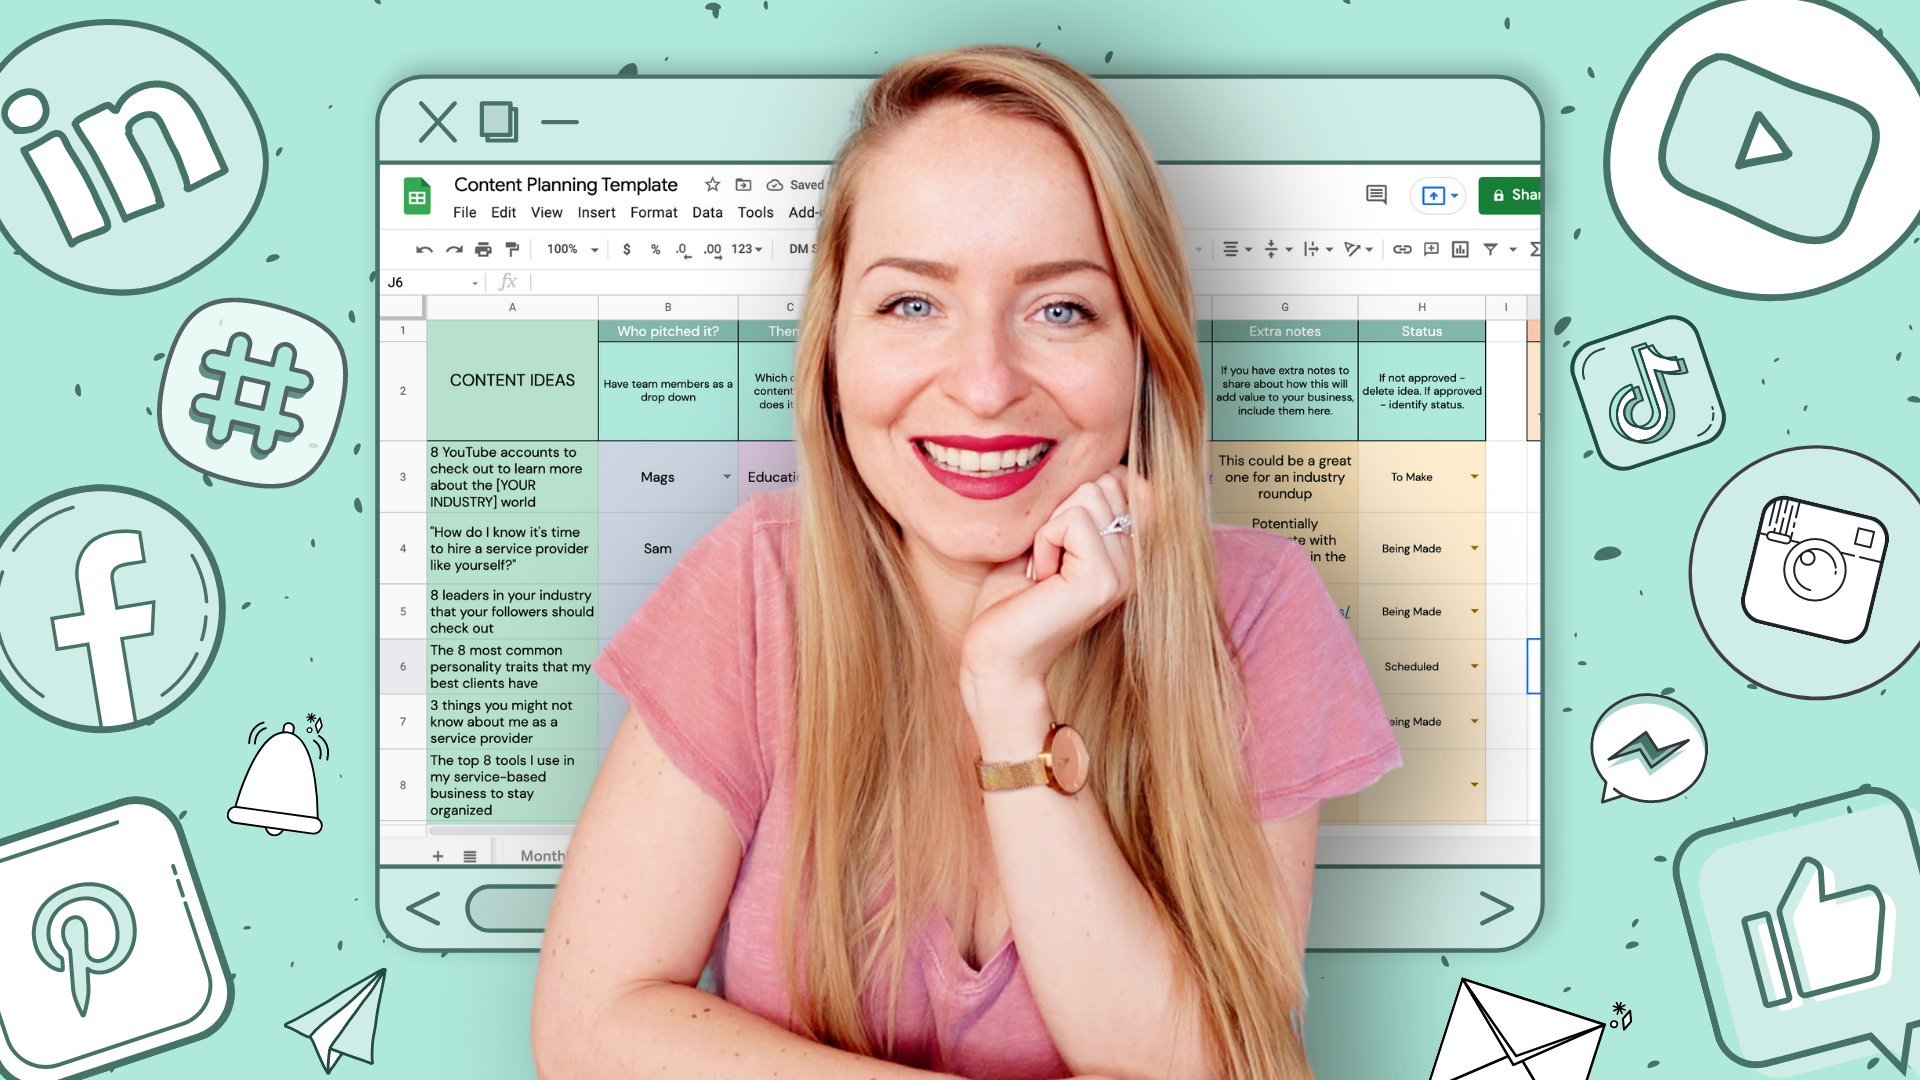Click the cell A6 content ideas

click(512, 666)
